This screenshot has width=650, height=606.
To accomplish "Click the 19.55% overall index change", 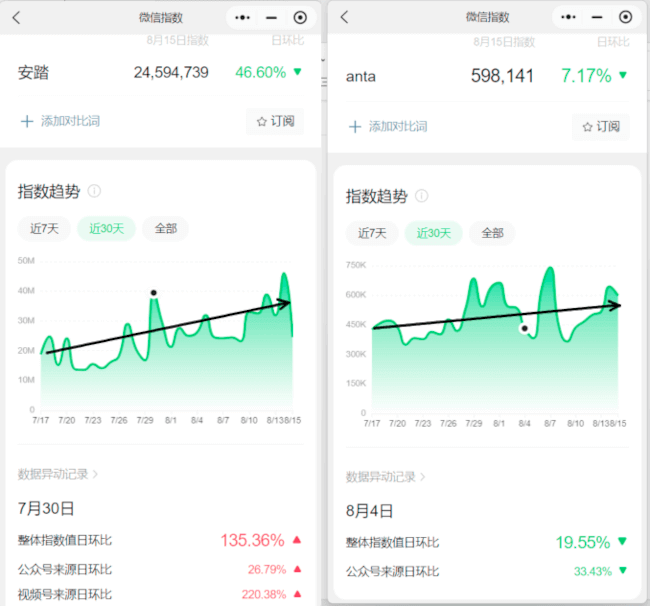I will [582, 542].
